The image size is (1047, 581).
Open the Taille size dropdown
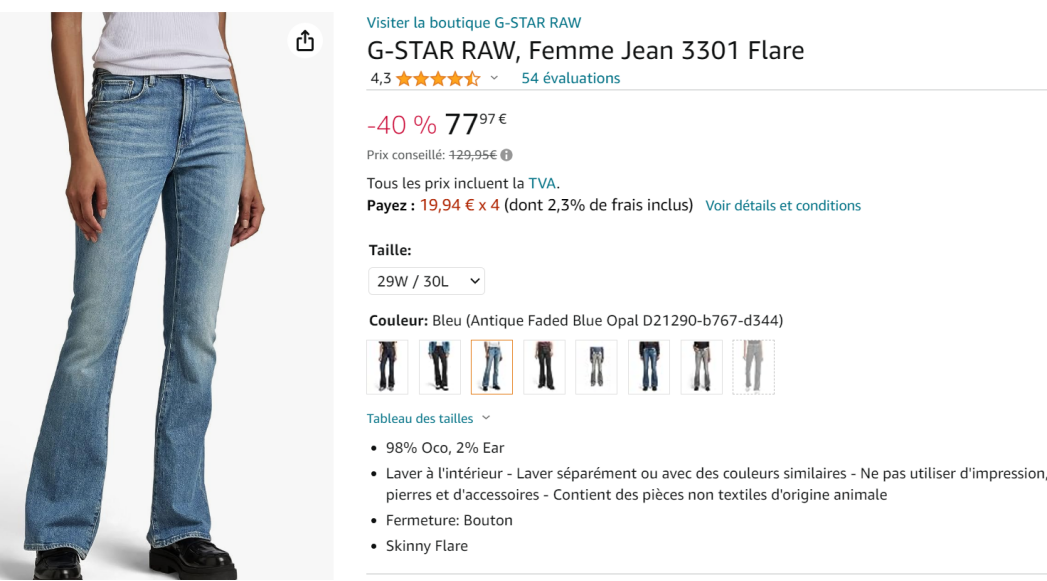(426, 281)
